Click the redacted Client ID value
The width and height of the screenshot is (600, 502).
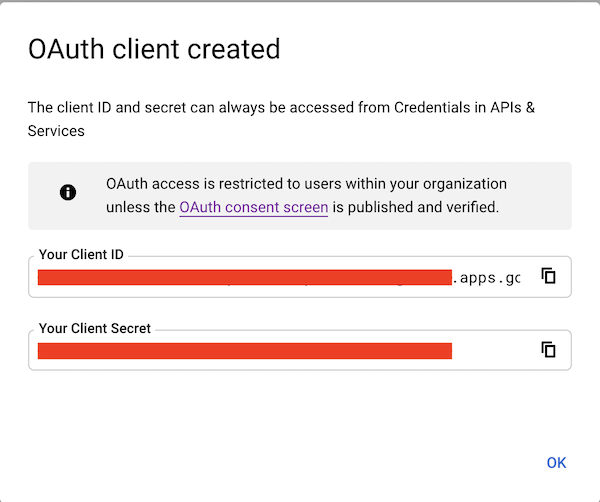coord(244,277)
